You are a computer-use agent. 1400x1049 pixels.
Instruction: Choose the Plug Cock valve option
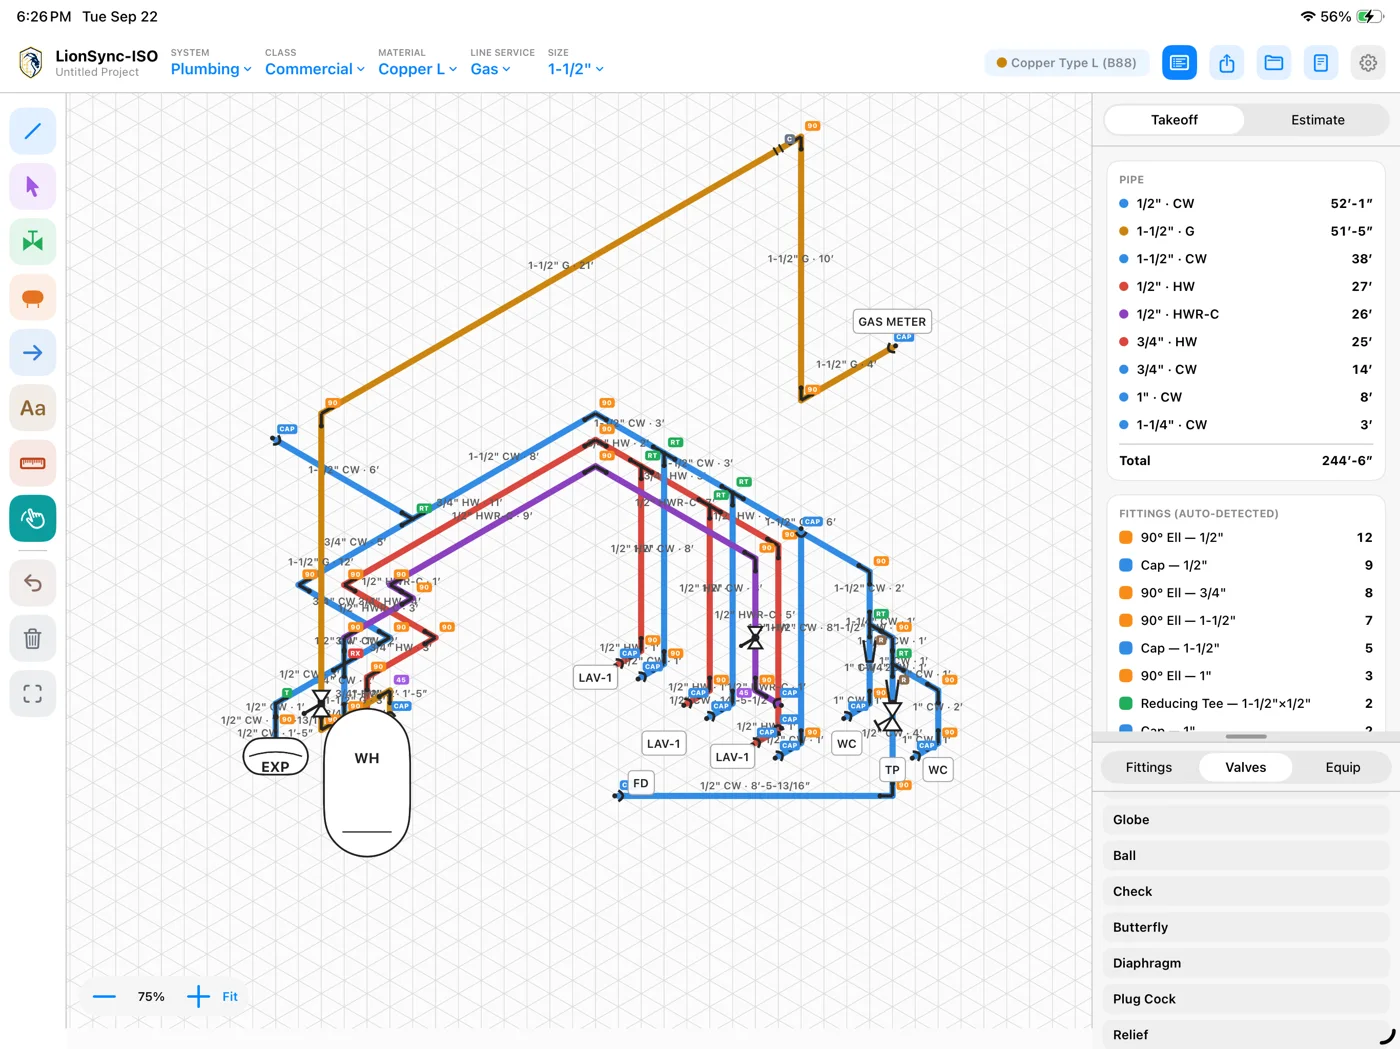1246,999
